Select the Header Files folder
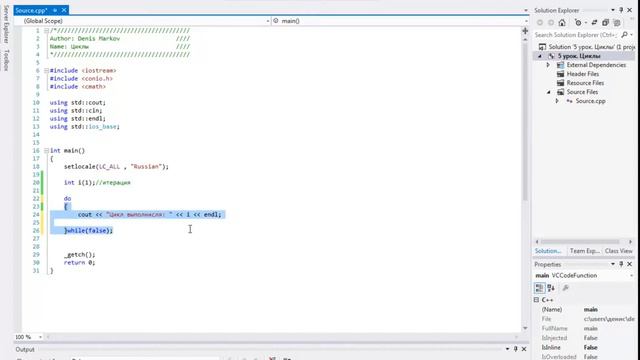The width and height of the screenshot is (640, 360). 582,74
